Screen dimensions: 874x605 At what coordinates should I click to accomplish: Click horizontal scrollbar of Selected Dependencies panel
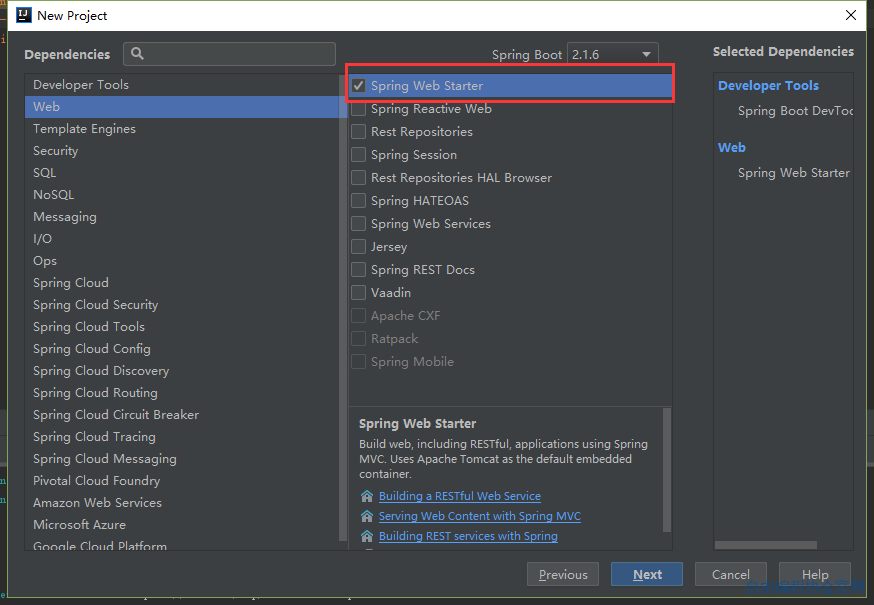766,545
